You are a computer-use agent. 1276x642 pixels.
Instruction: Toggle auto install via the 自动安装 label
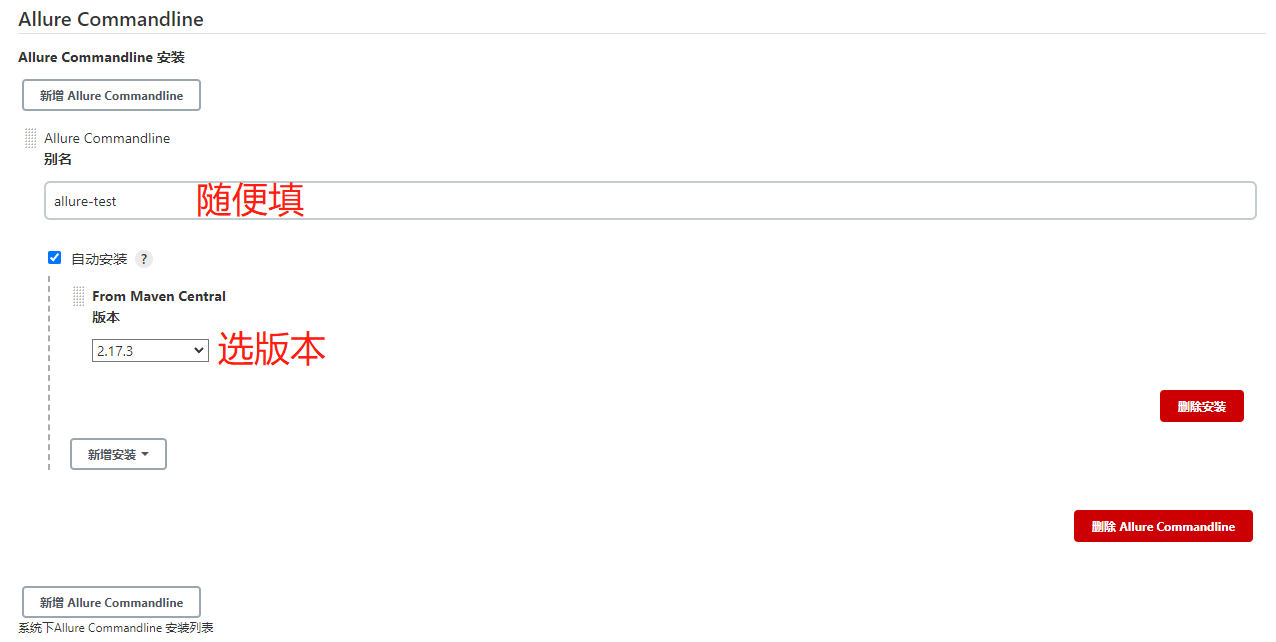pos(99,259)
